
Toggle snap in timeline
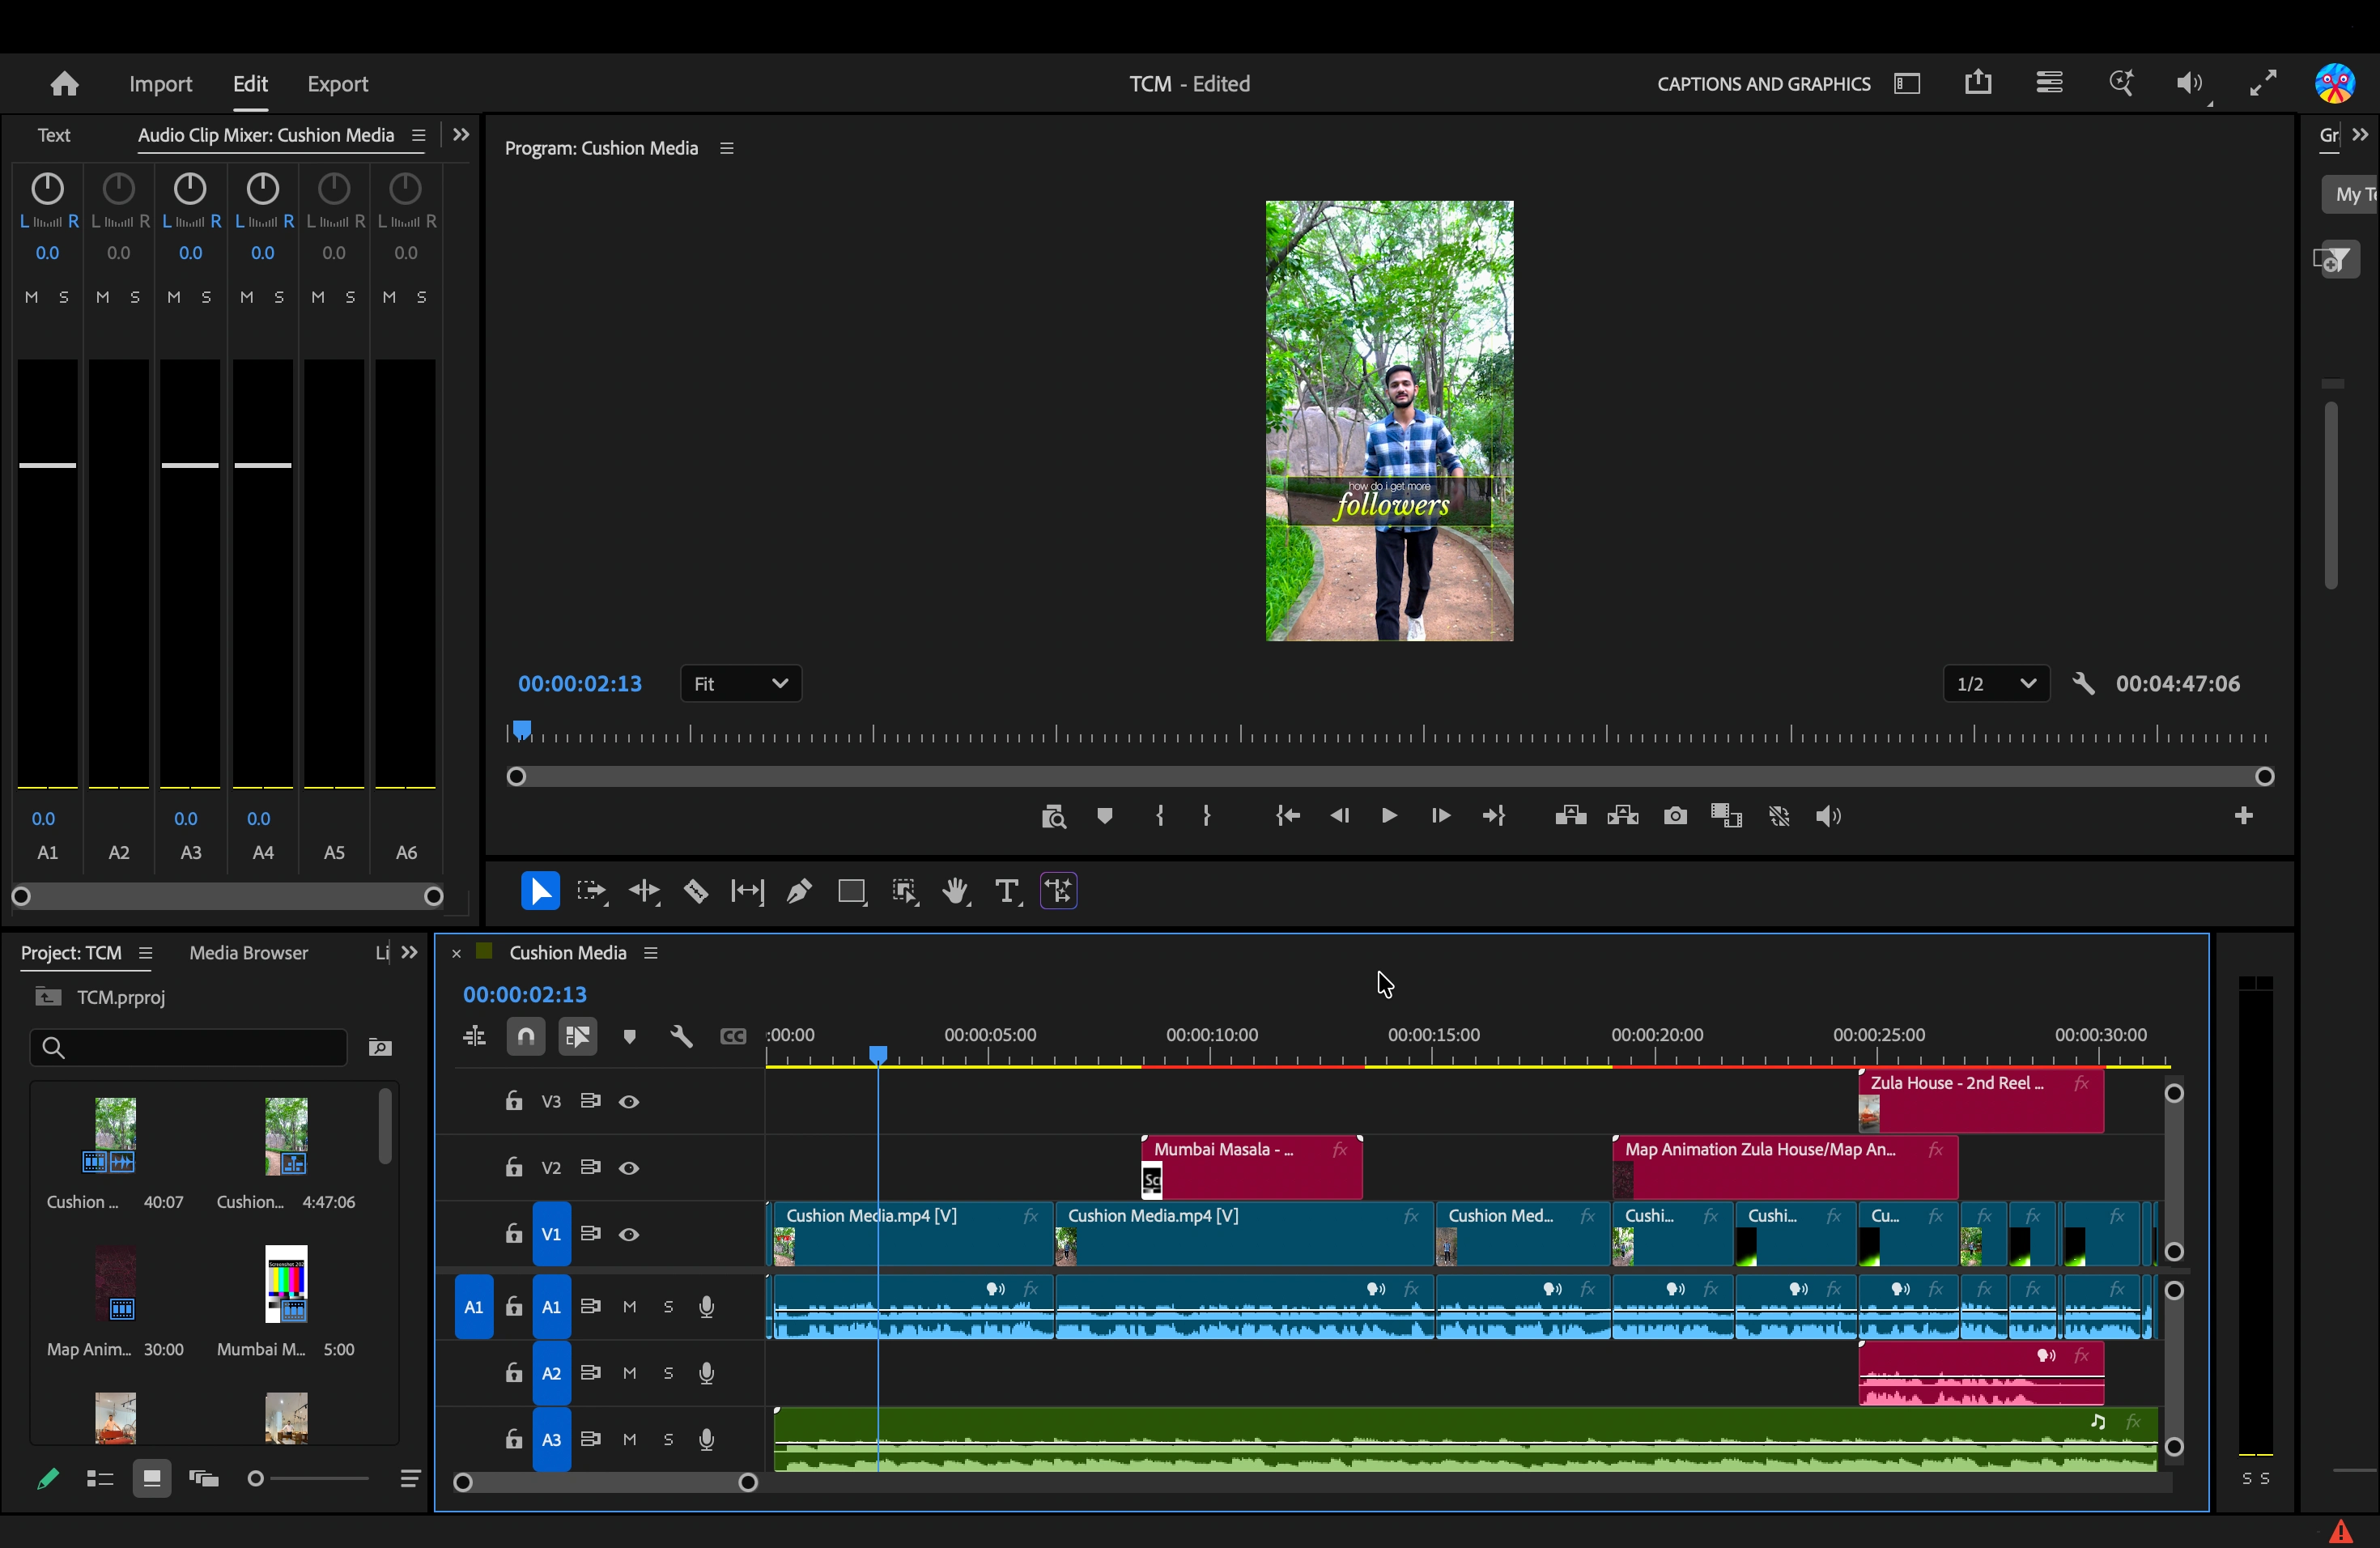(x=526, y=1036)
